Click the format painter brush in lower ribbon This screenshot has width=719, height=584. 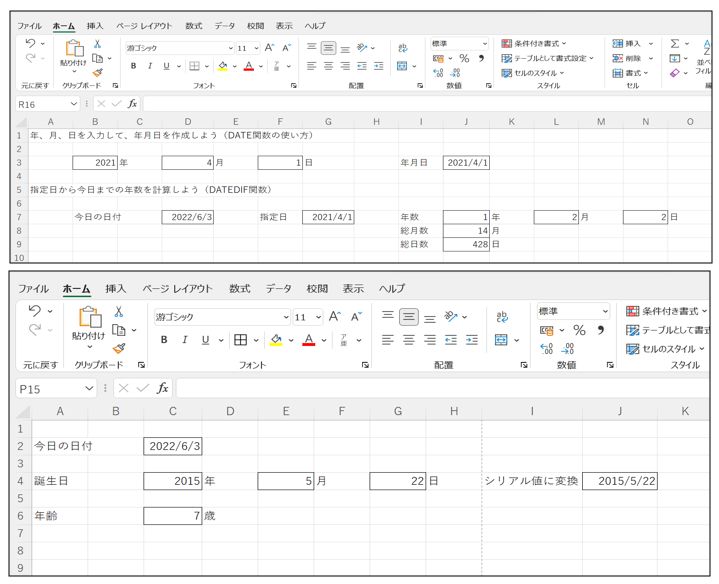119,348
